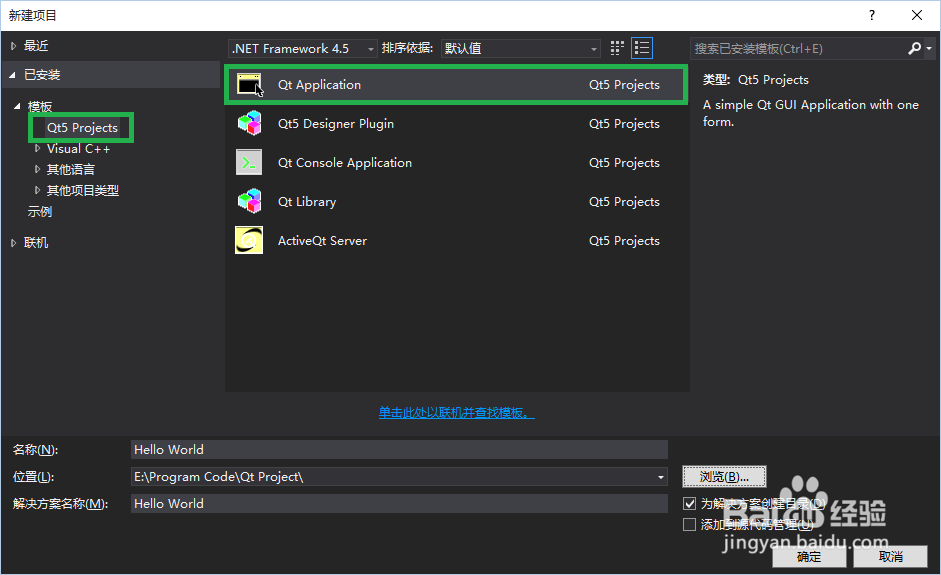Viewport: 941px width, 575px height.
Task: Open the search options dropdown arrow
Action: coord(929,48)
